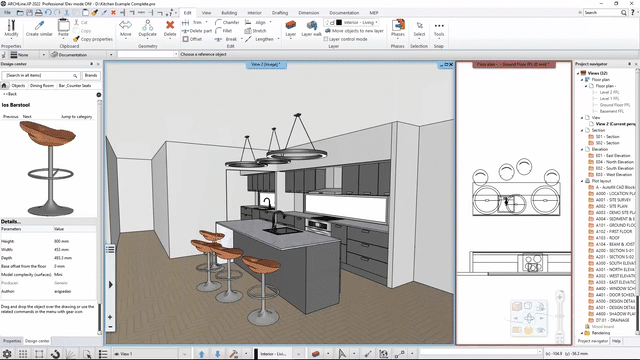640x360 pixels.
Task: Click the red Delete icon
Action: click(x=170, y=25)
